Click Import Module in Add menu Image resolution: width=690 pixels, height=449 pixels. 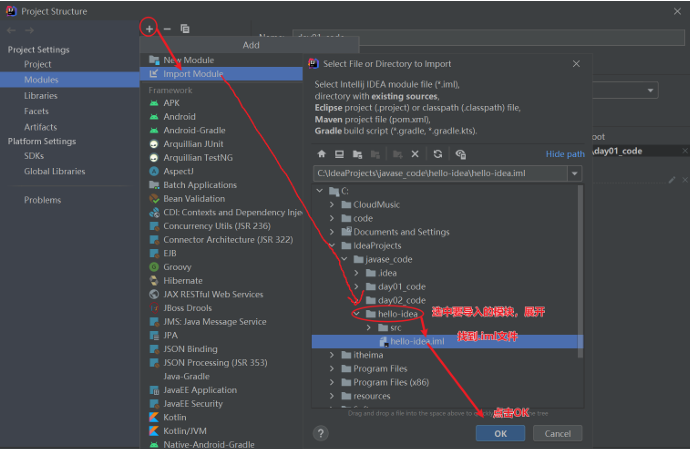(x=221, y=74)
